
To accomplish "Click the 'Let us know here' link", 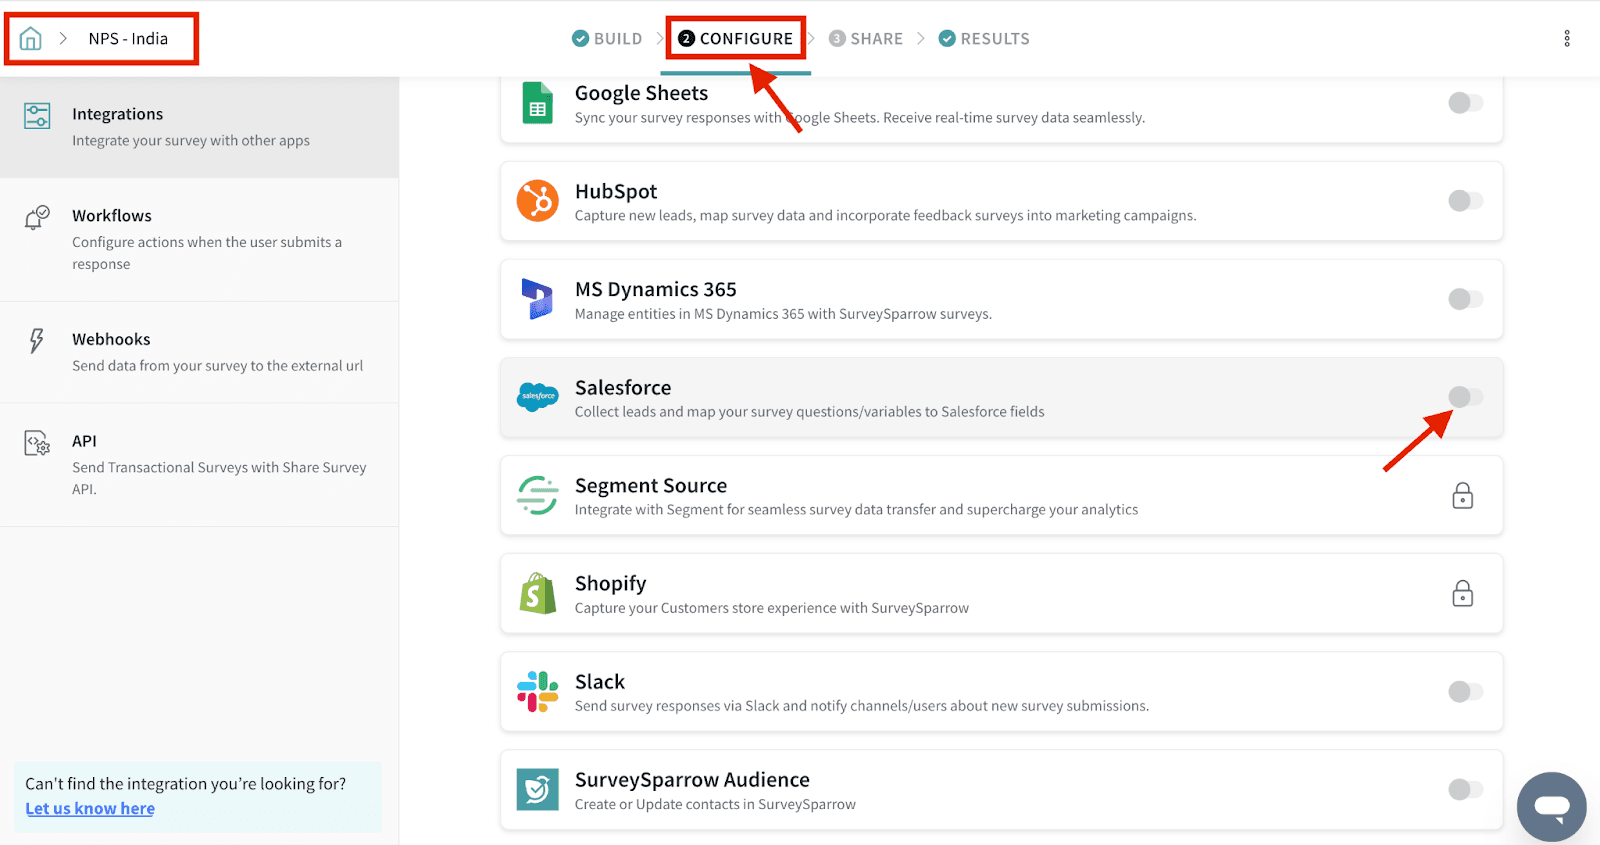I will coord(90,809).
